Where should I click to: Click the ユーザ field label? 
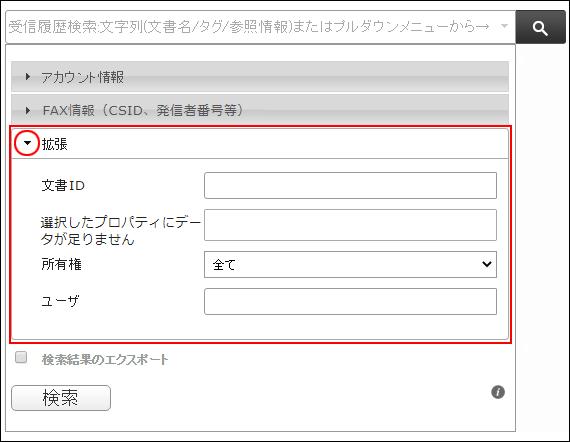[60, 301]
